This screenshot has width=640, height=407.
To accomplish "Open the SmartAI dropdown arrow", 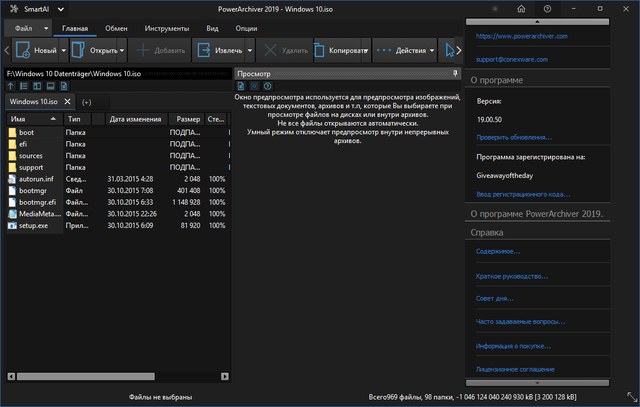I will [x=61, y=9].
